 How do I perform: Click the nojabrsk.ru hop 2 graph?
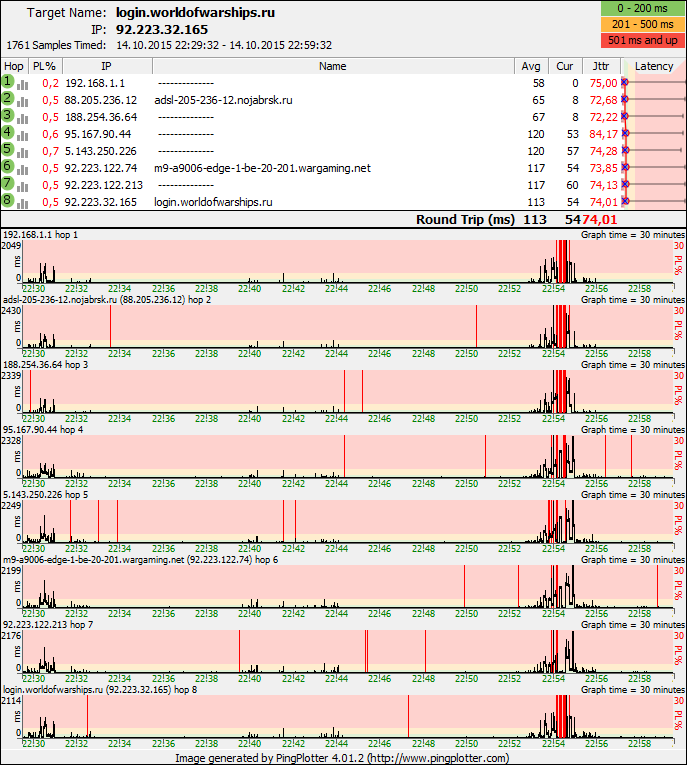pos(348,326)
